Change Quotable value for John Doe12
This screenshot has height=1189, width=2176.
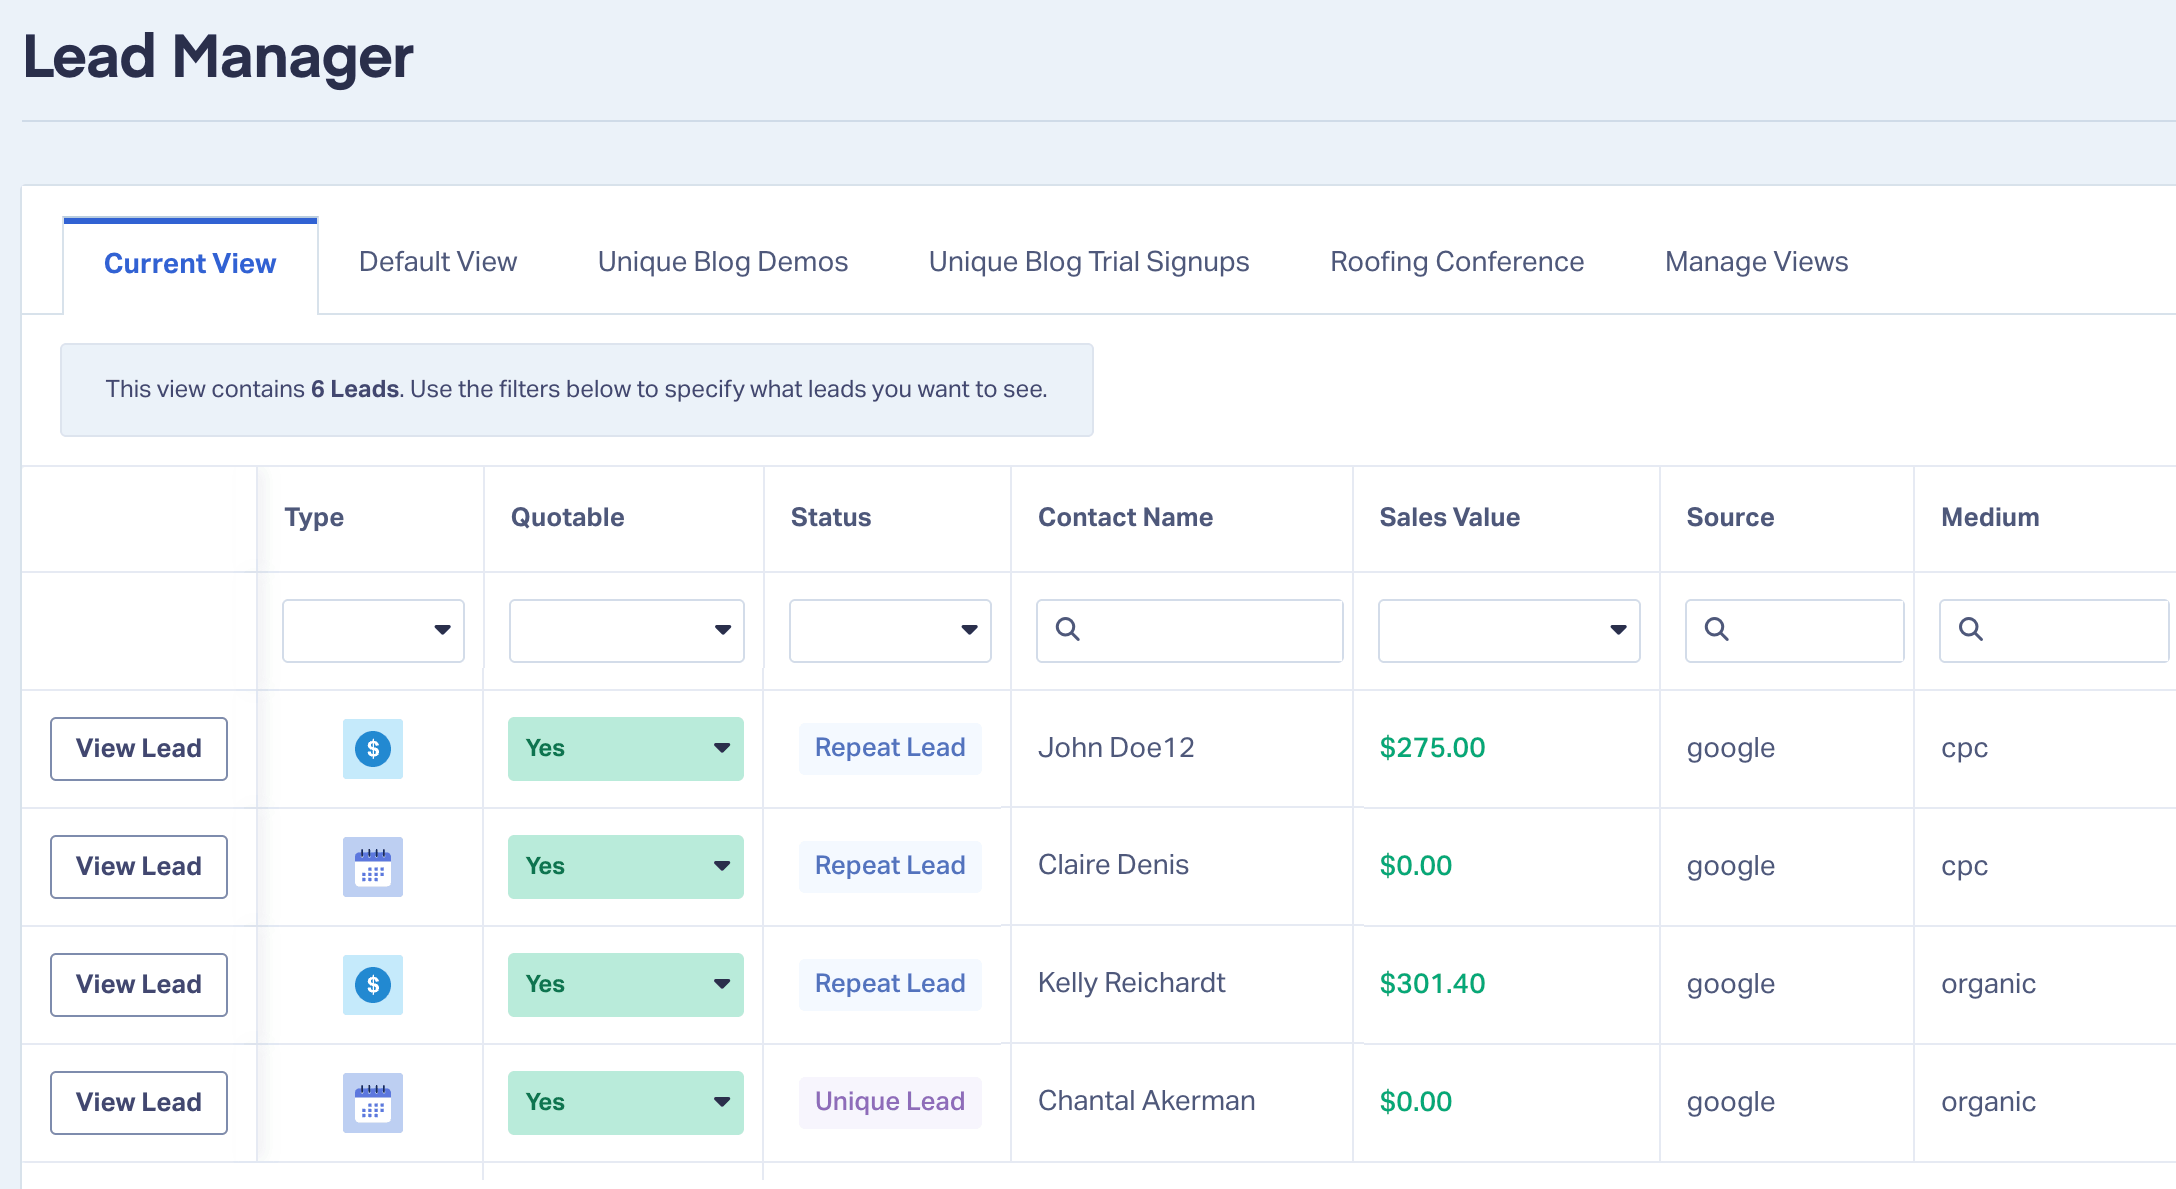625,748
